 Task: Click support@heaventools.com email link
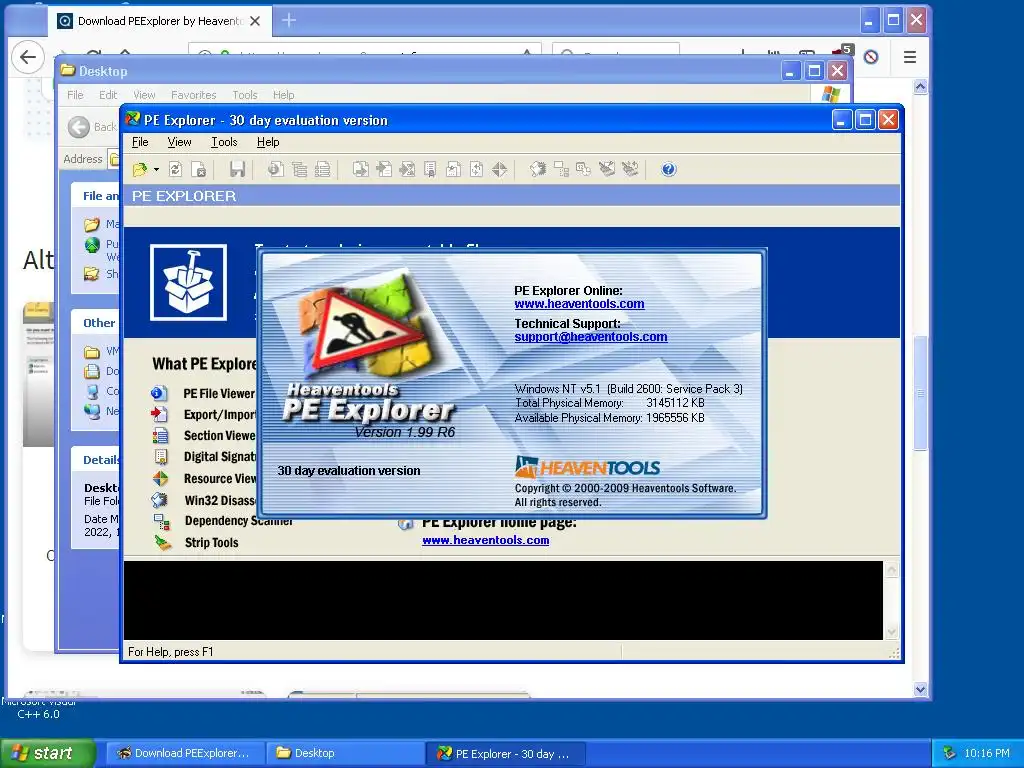(x=591, y=336)
